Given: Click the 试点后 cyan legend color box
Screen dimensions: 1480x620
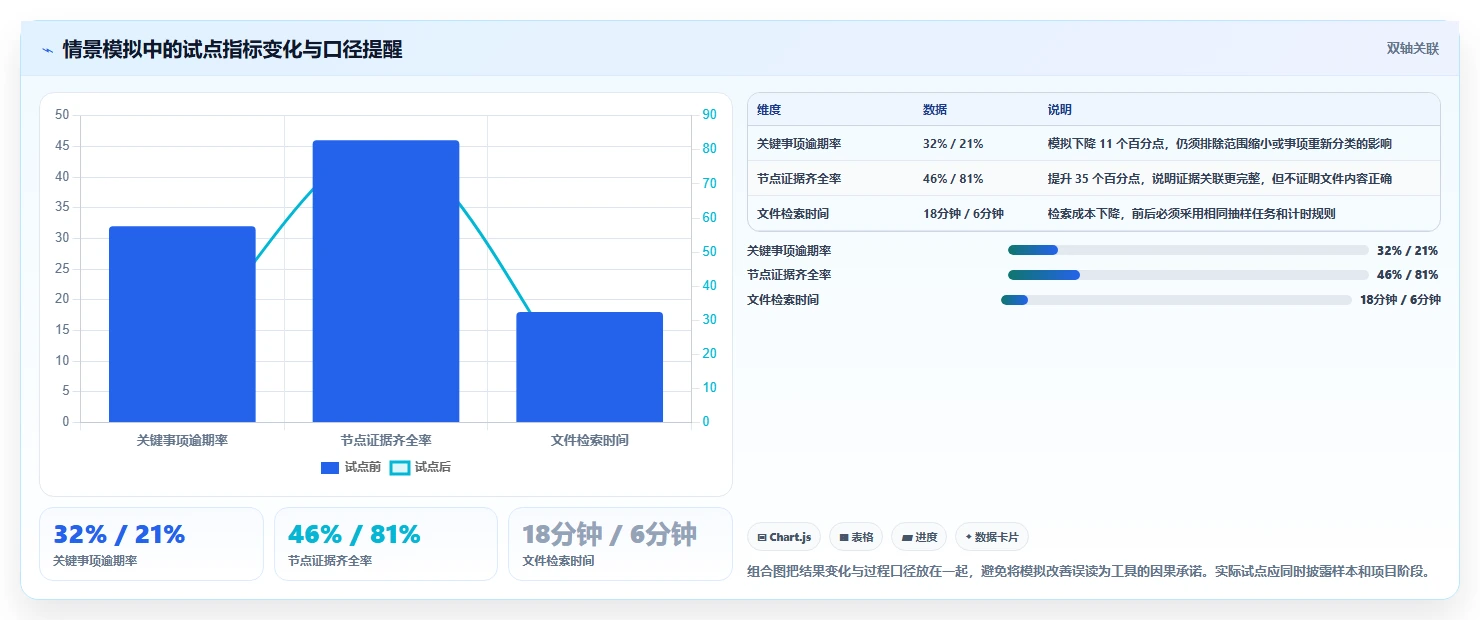Looking at the screenshot, I should 400,467.
